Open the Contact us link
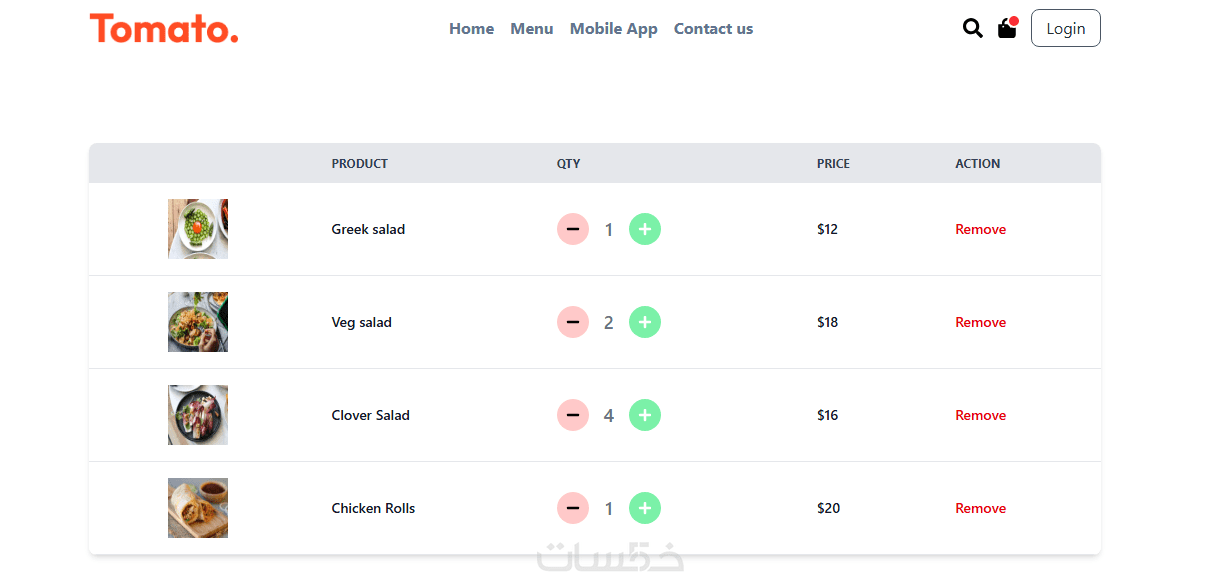 click(x=713, y=29)
